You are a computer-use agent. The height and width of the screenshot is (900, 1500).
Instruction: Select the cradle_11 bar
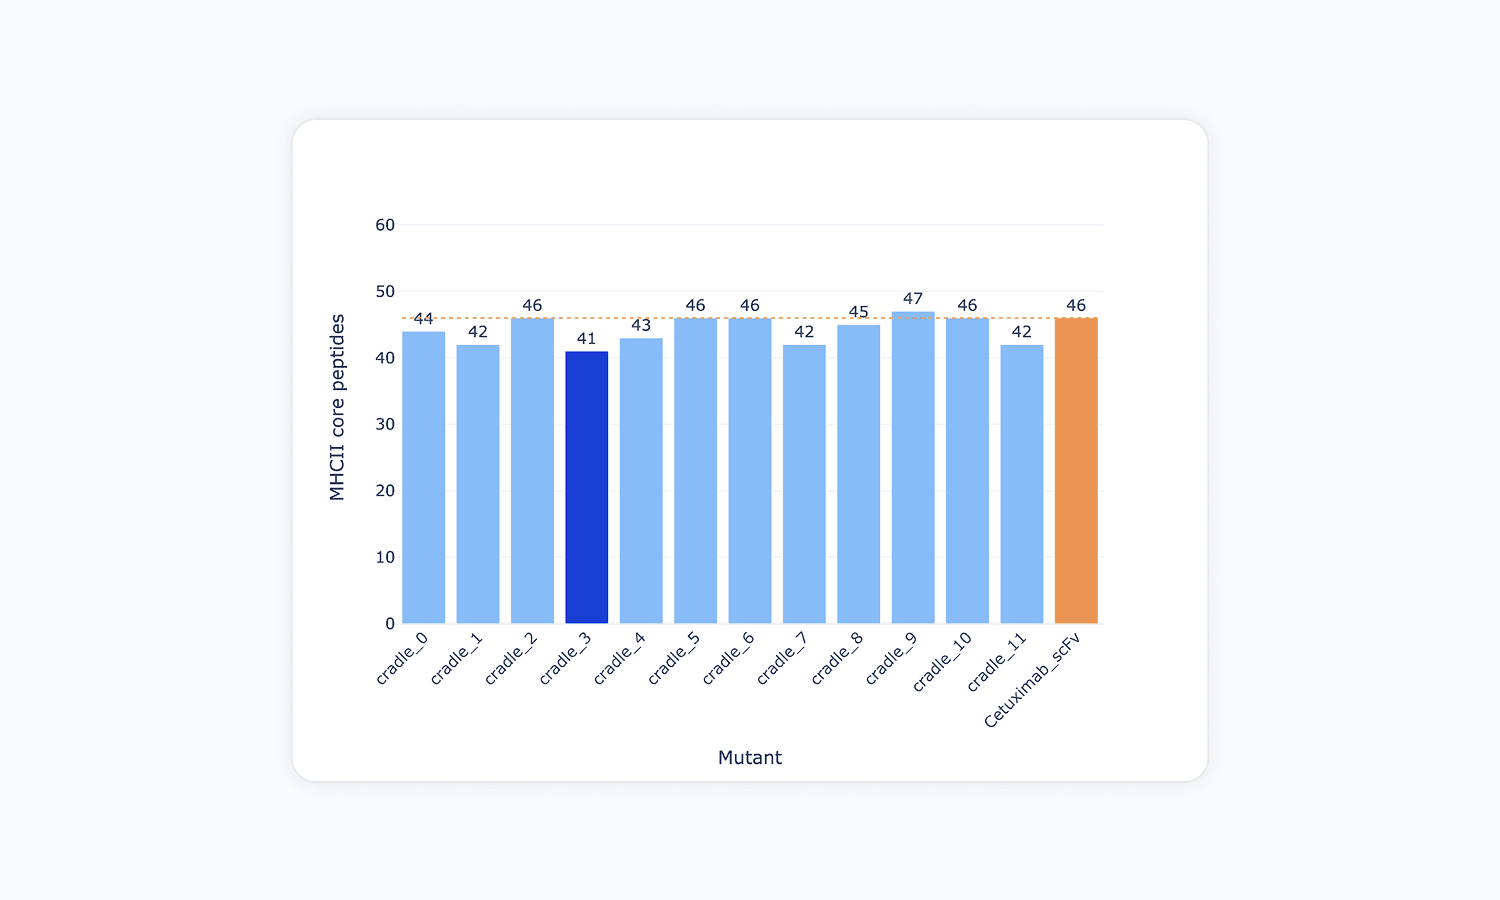point(1022,484)
